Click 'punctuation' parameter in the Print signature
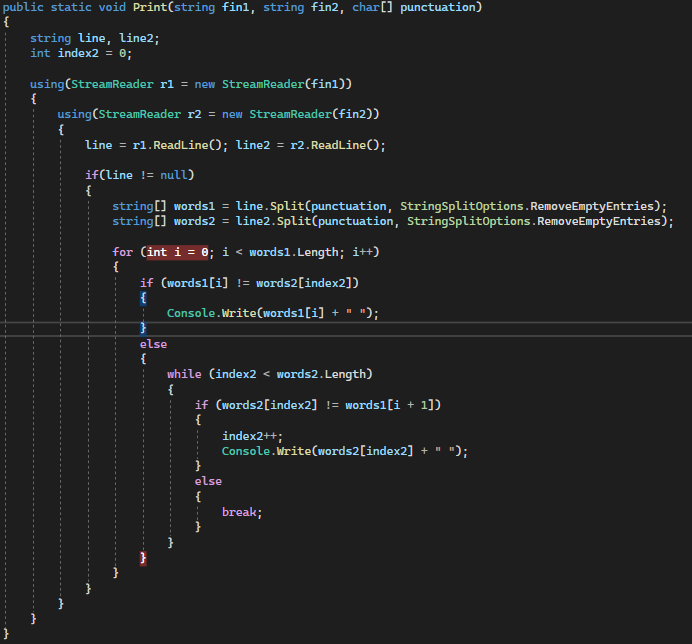Image resolution: width=692 pixels, height=644 pixels. (437, 7)
